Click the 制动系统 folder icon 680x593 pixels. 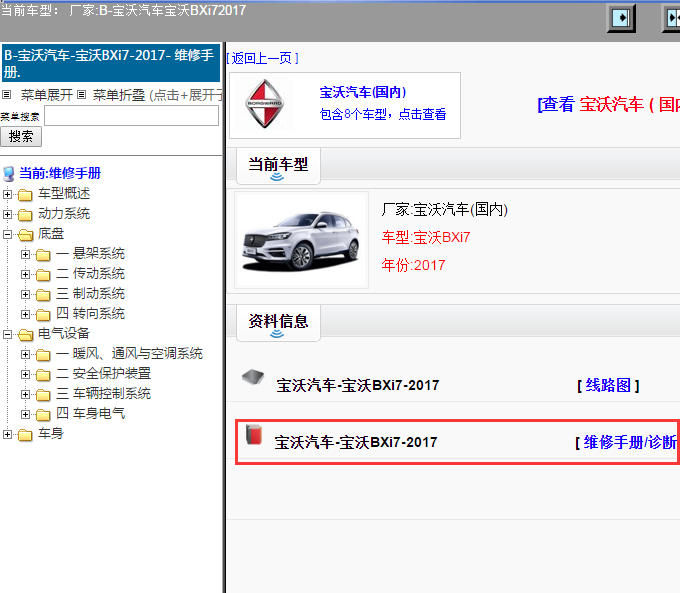click(43, 295)
